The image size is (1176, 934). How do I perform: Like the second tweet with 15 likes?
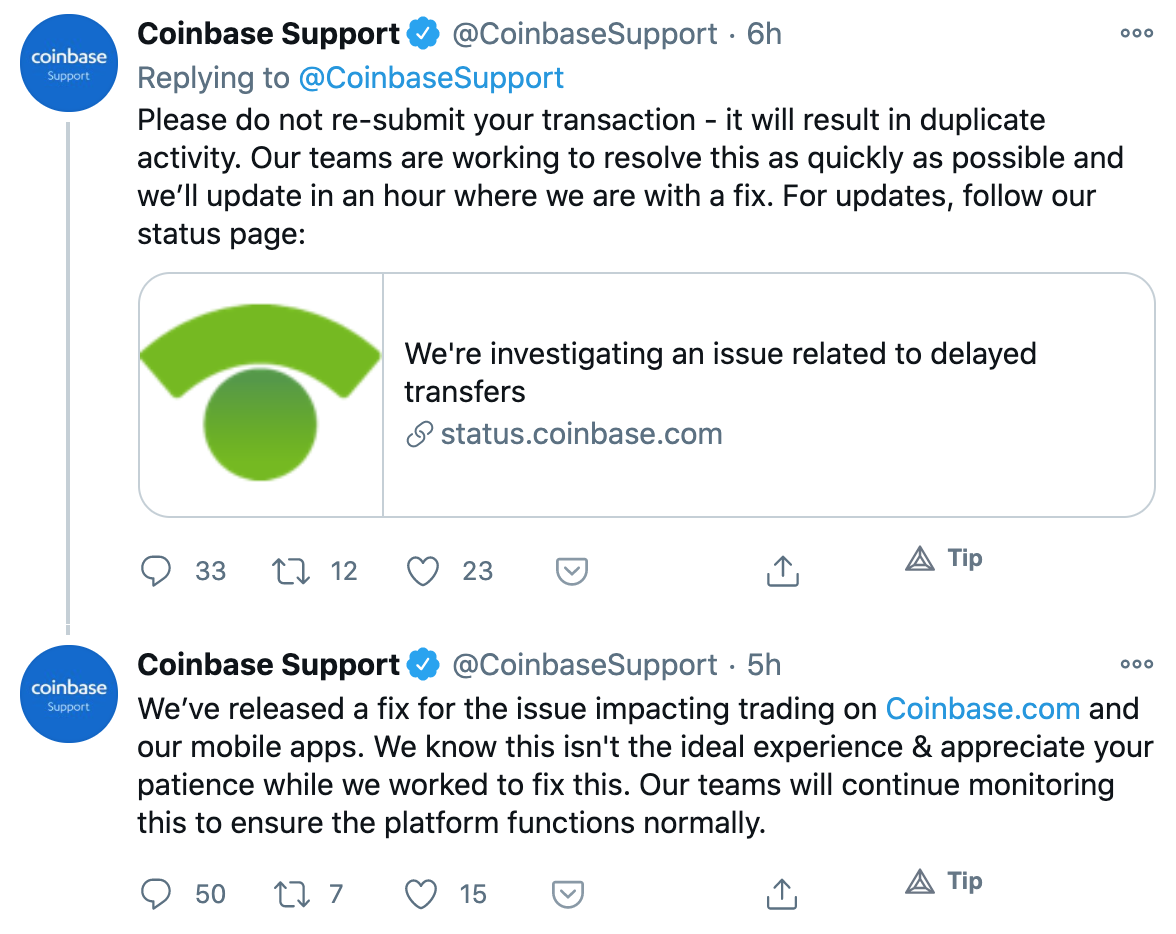422,893
